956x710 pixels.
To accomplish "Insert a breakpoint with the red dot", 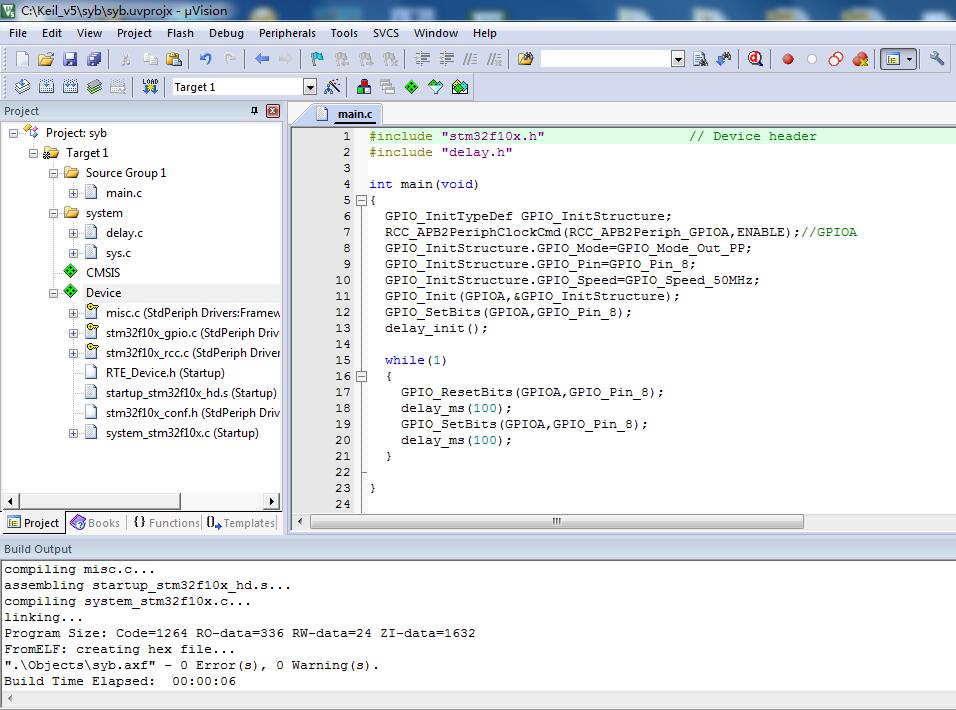I will (788, 59).
